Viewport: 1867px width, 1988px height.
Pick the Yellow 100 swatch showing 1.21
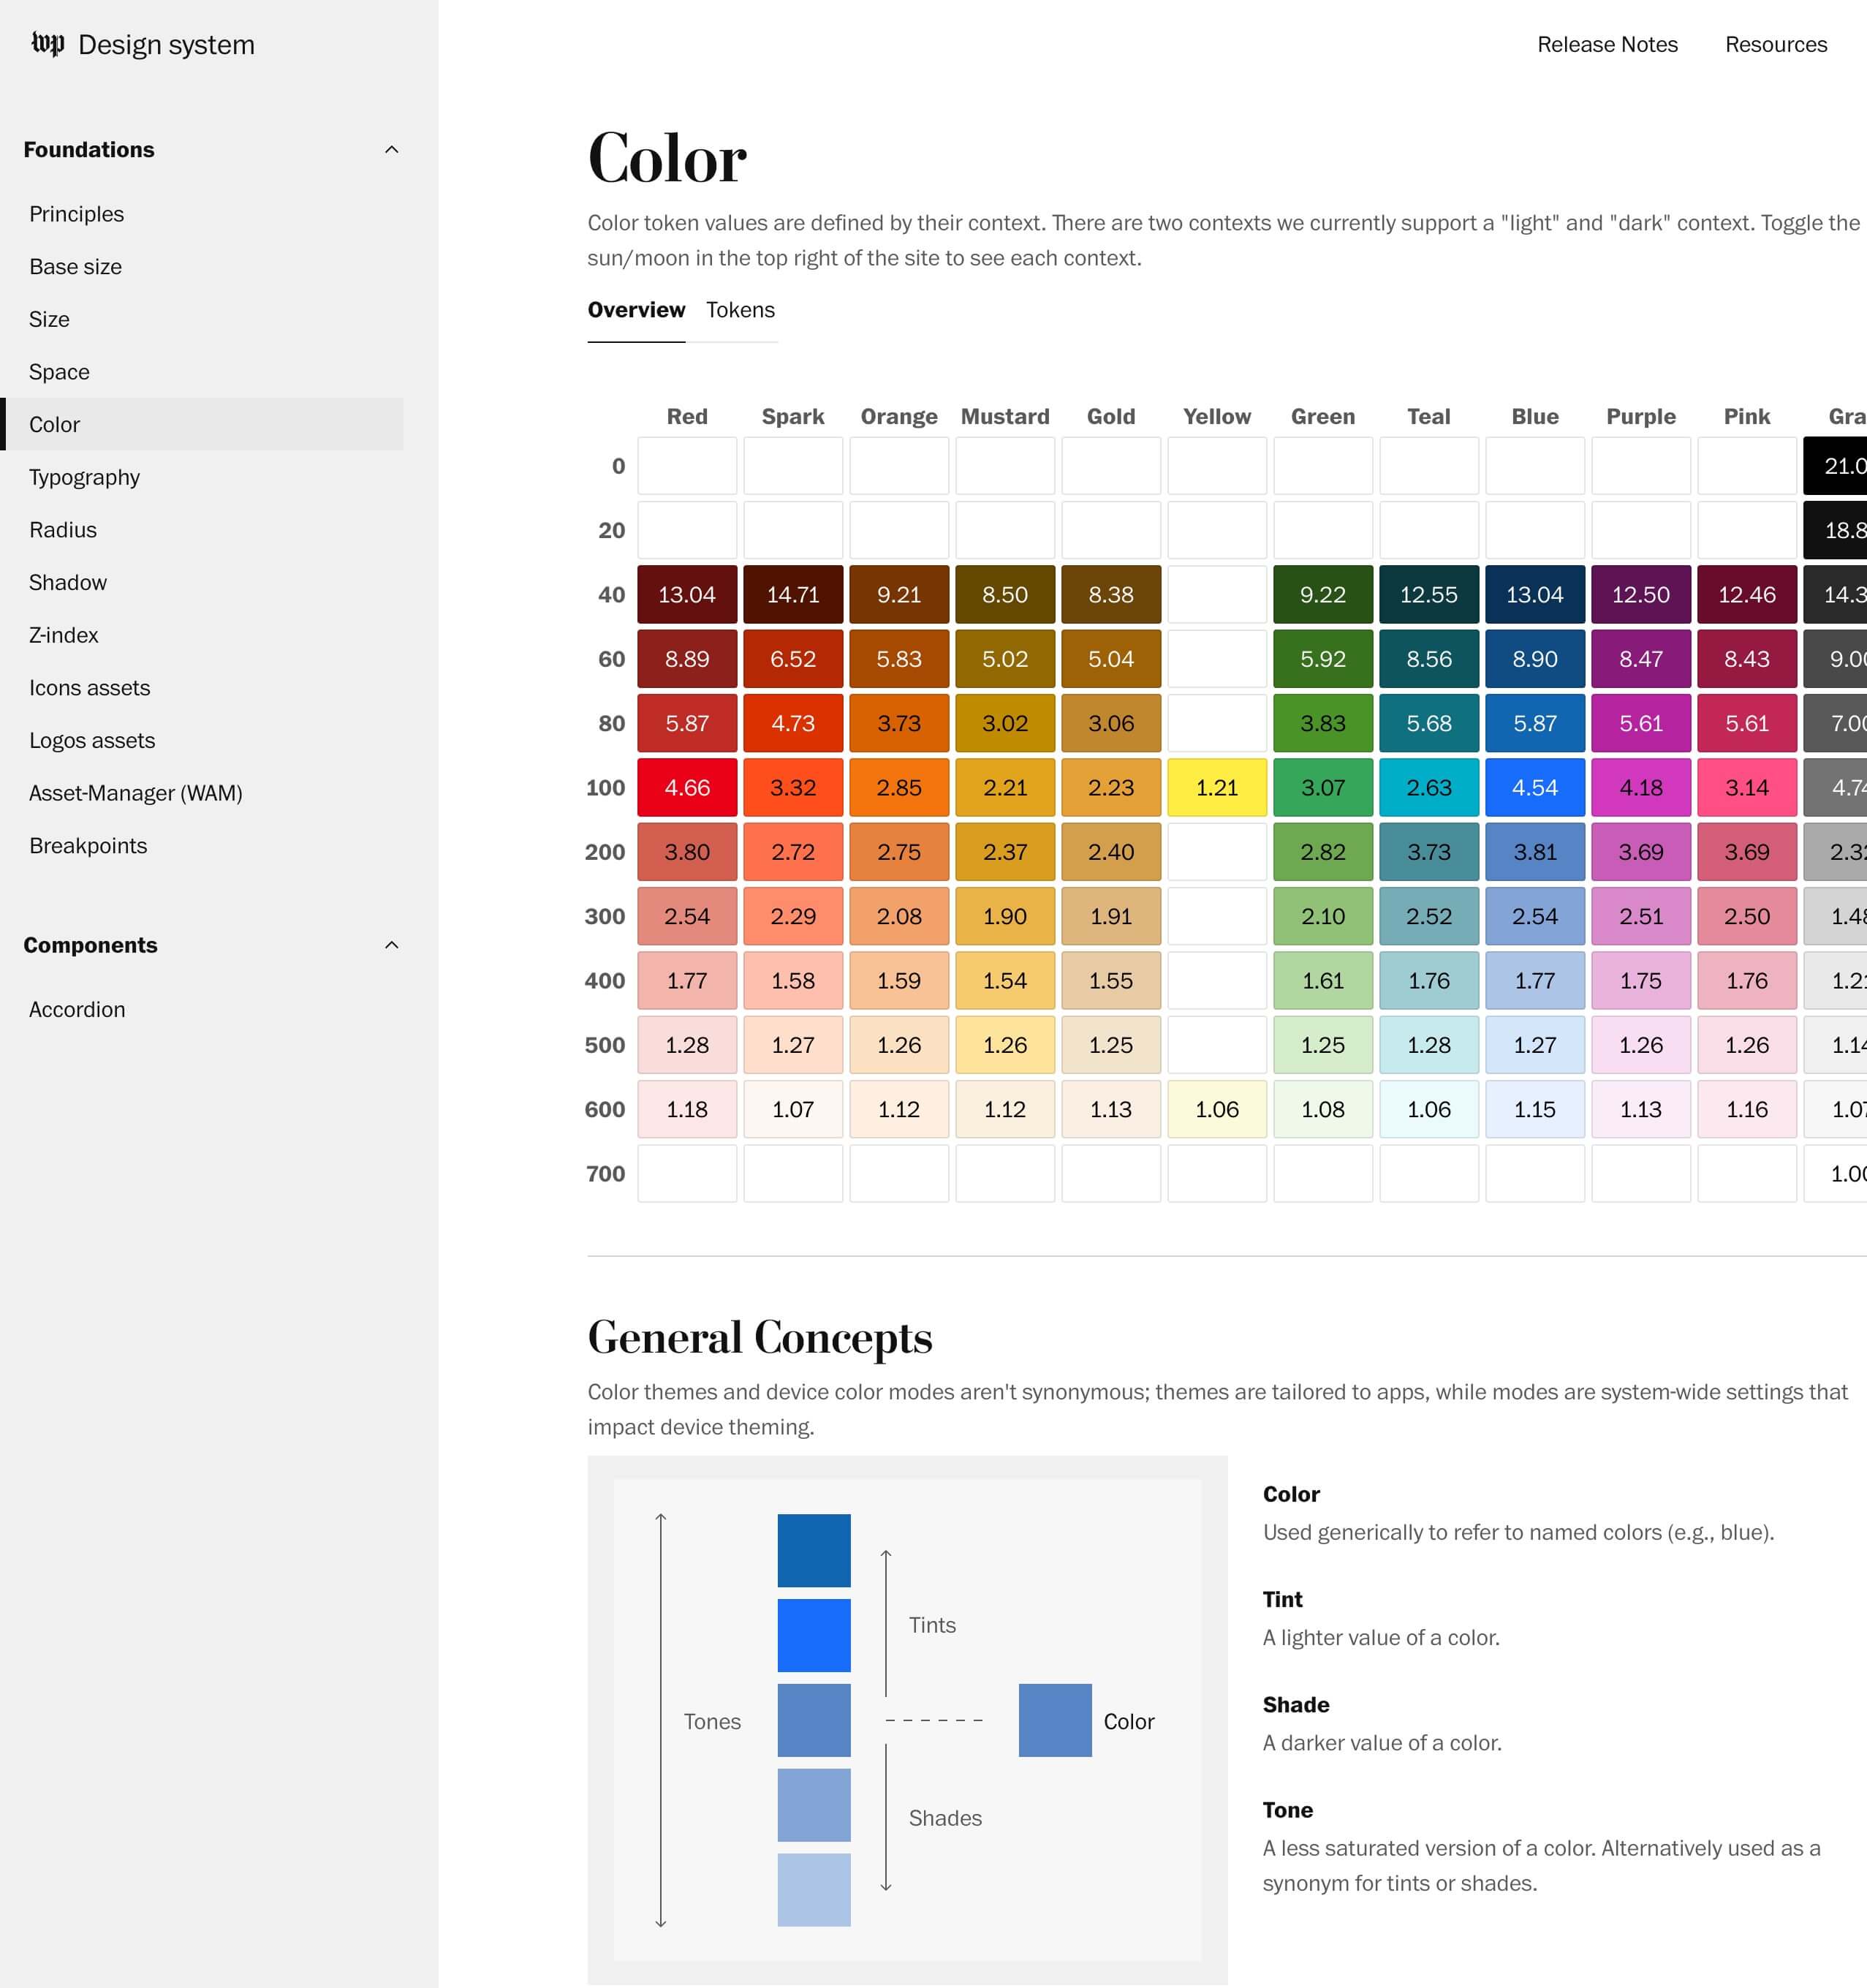click(x=1217, y=788)
